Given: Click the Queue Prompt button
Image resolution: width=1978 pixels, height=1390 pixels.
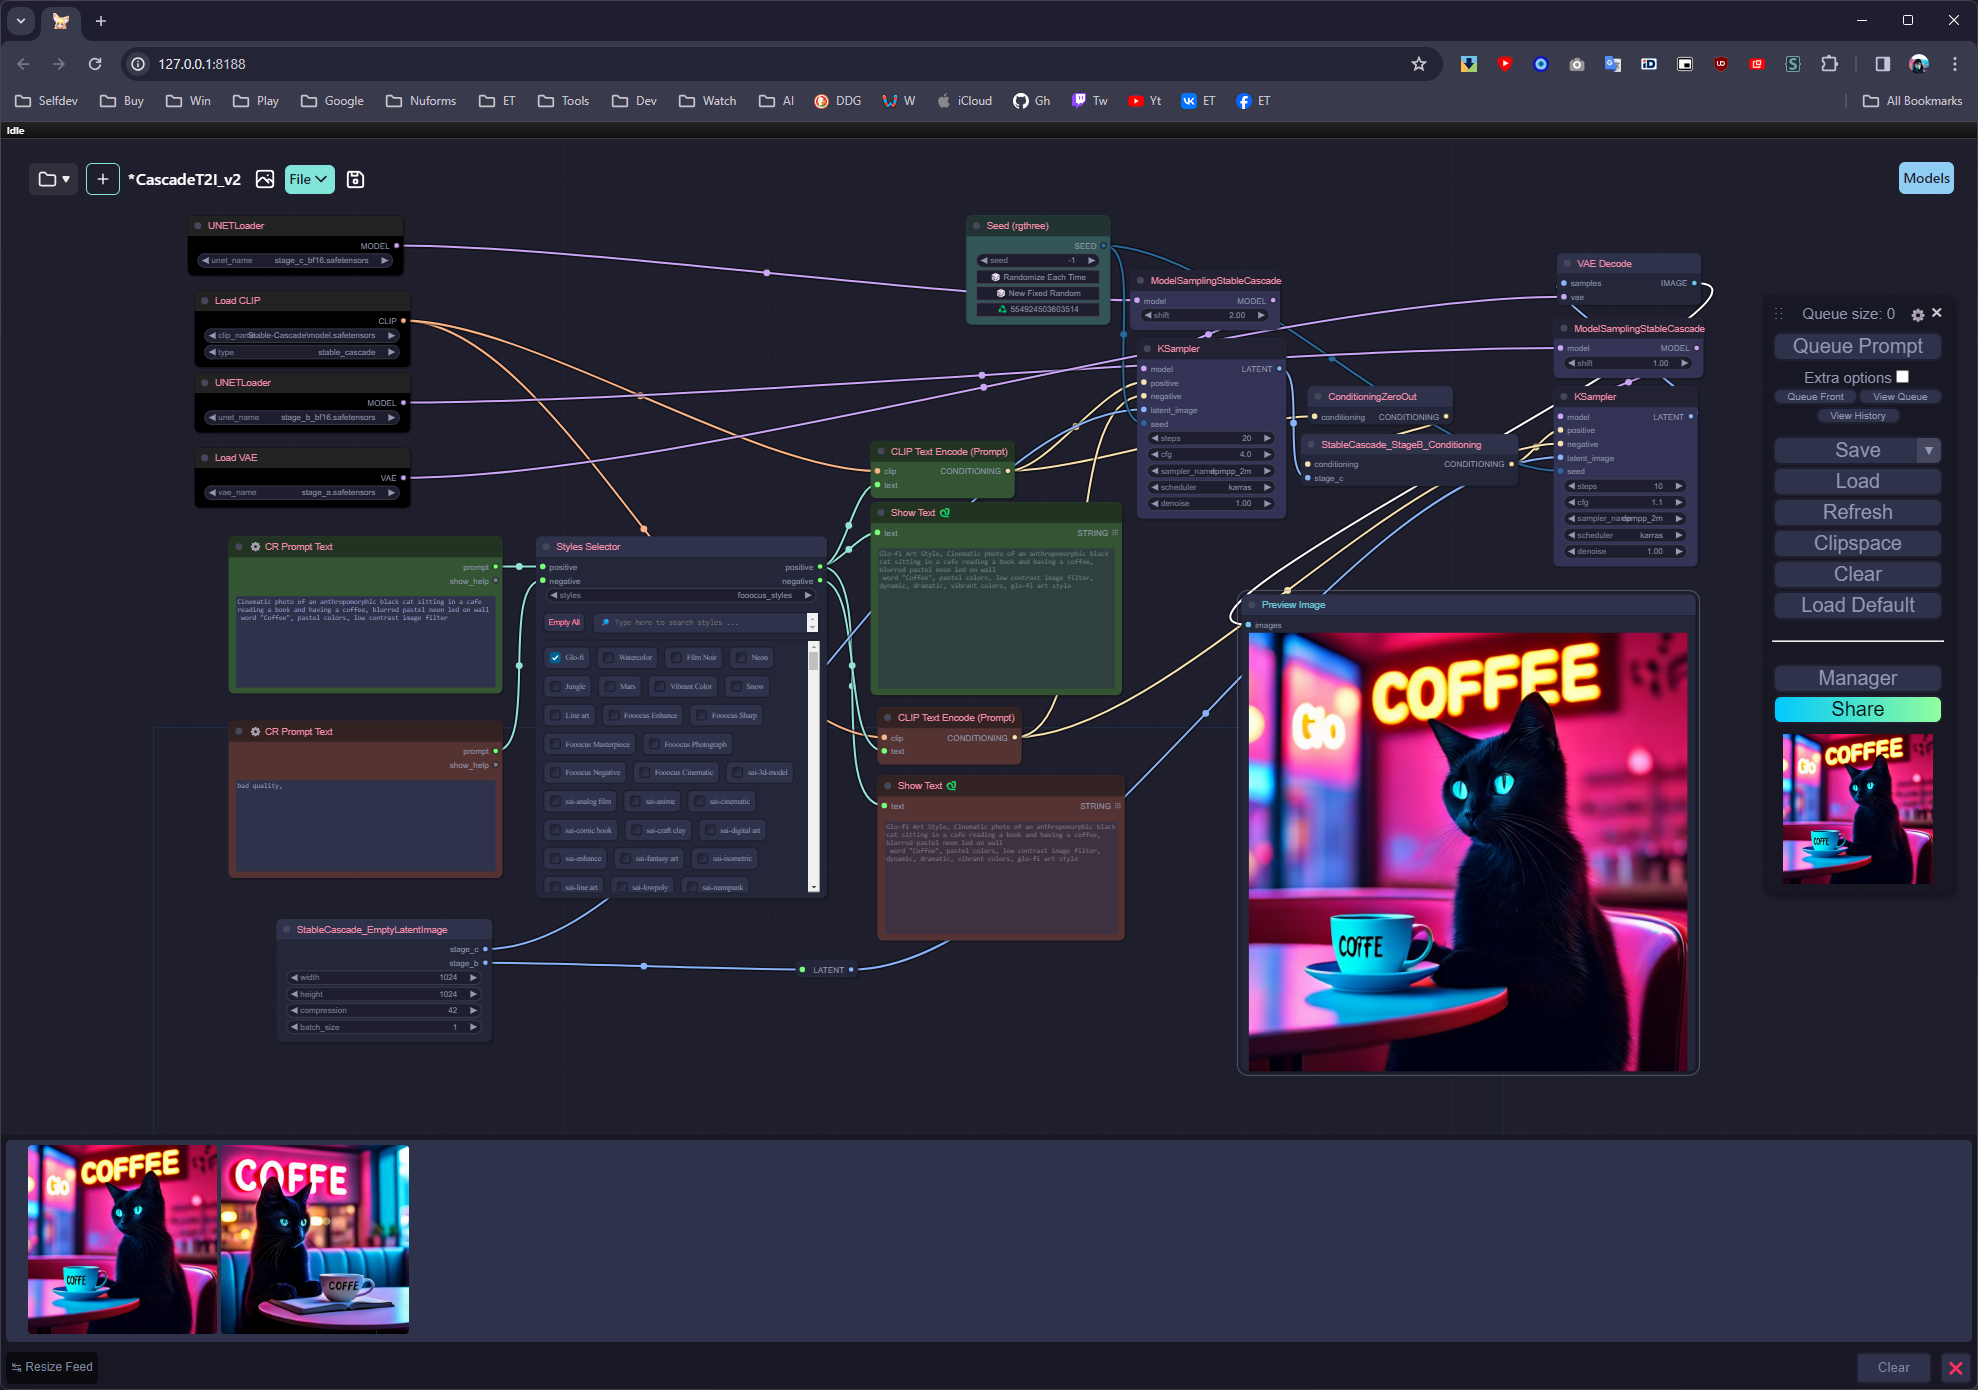Looking at the screenshot, I should tap(1857, 346).
